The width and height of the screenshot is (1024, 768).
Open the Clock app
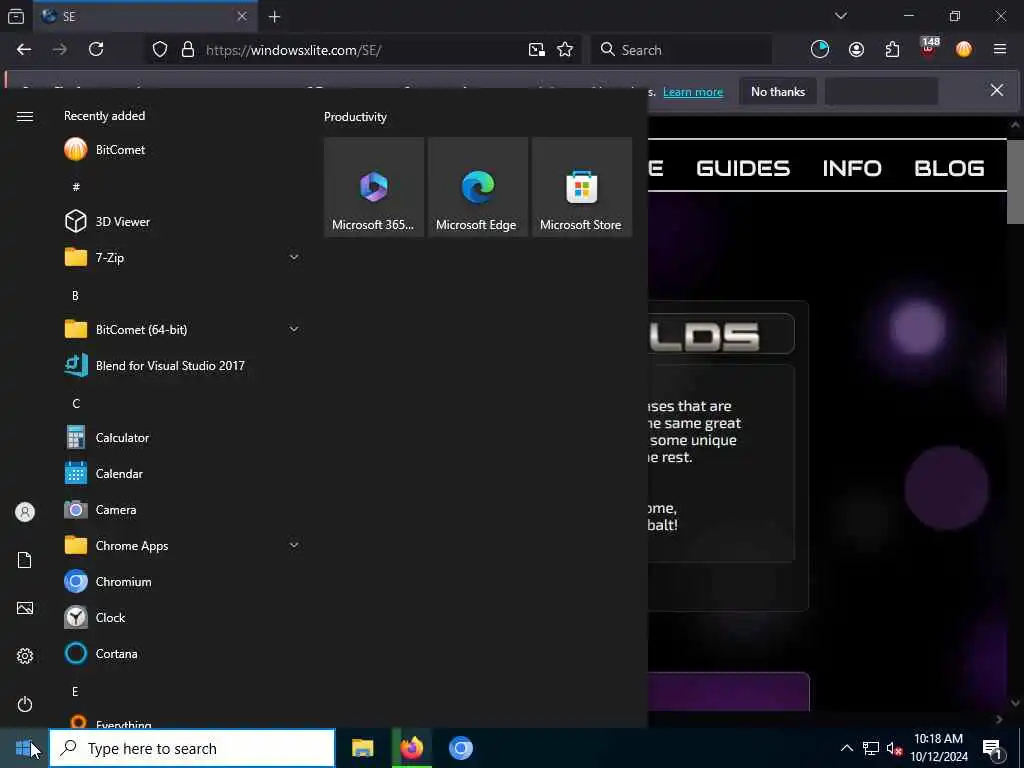click(182, 617)
